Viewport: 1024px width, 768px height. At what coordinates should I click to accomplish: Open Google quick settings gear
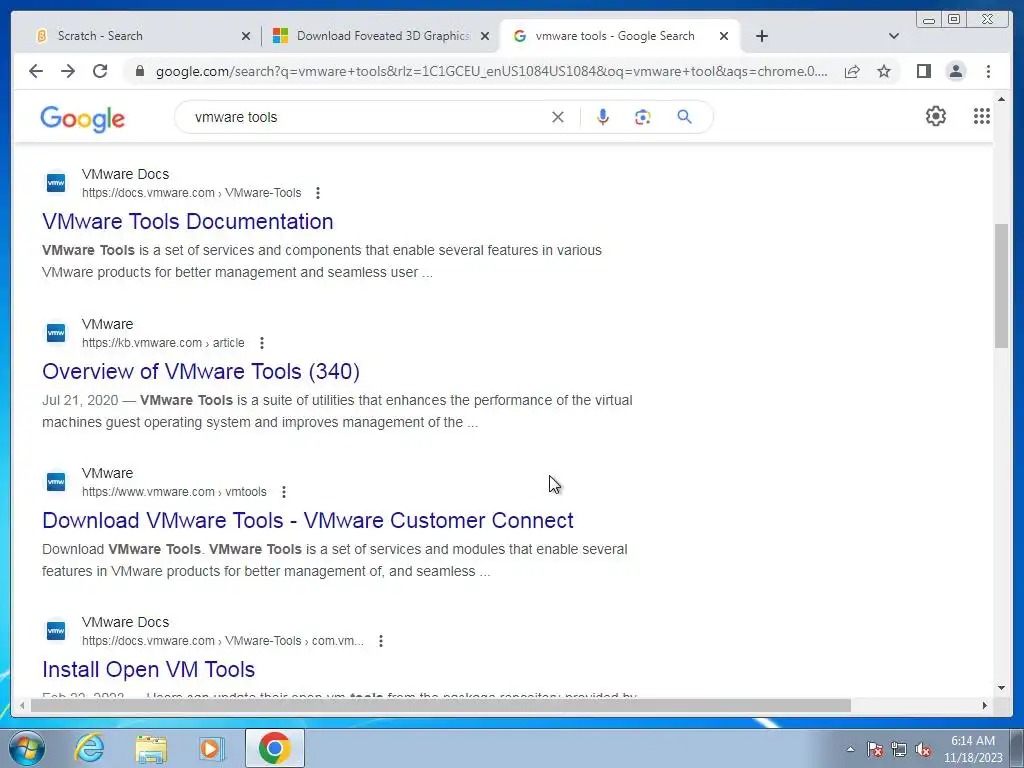[935, 116]
